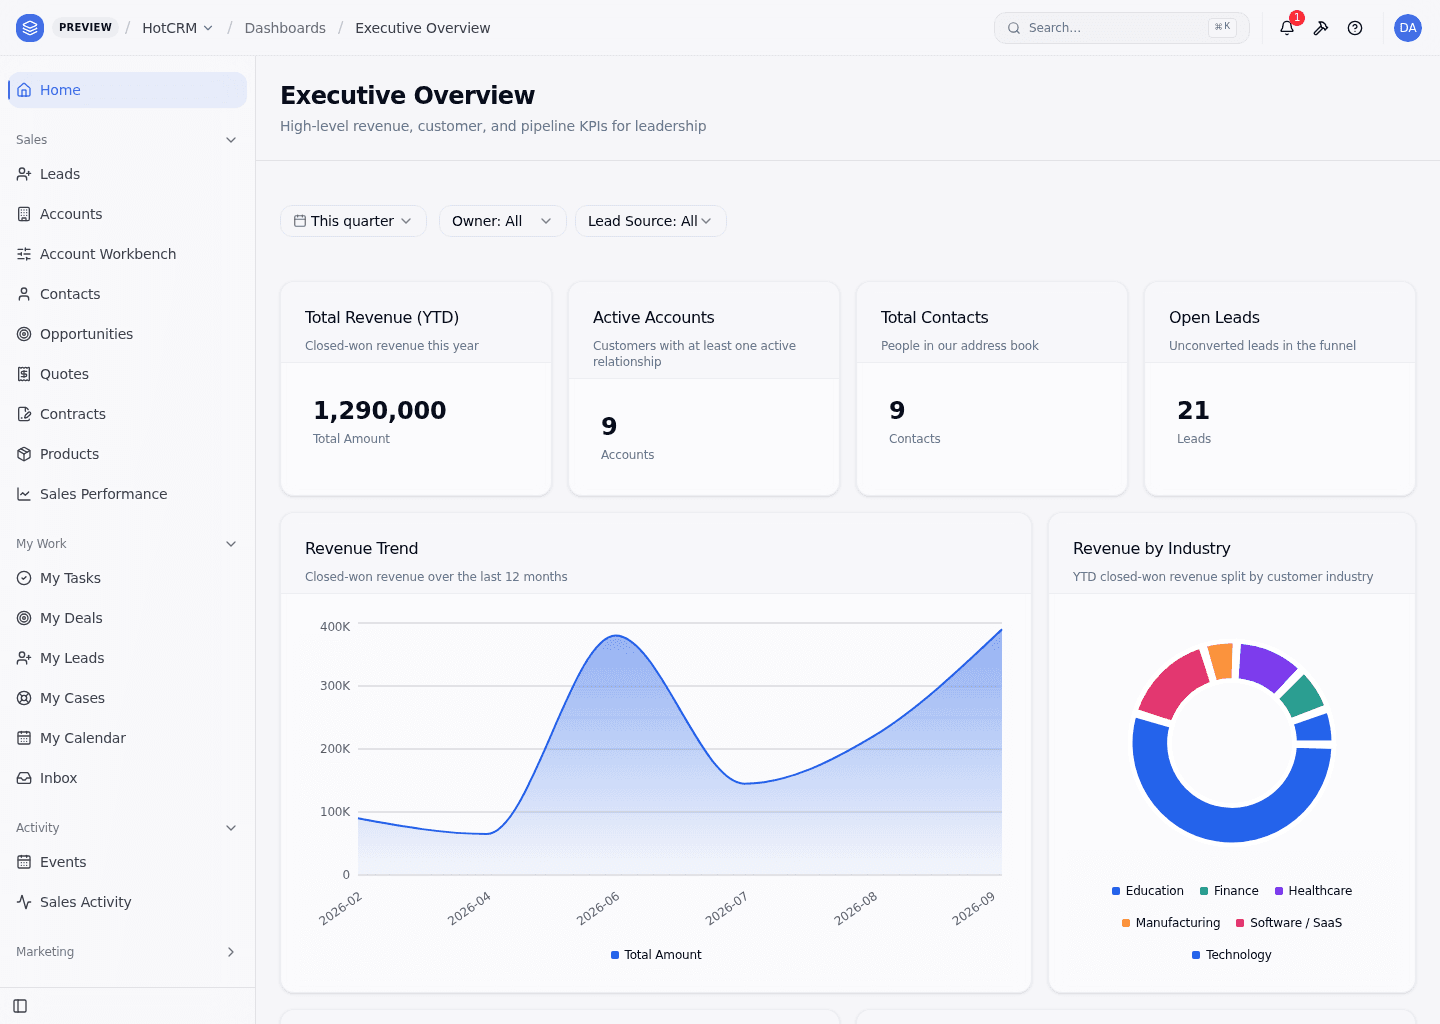Viewport: 1440px width, 1024px height.
Task: Open My Calendar in the sidebar
Action: tap(127, 738)
